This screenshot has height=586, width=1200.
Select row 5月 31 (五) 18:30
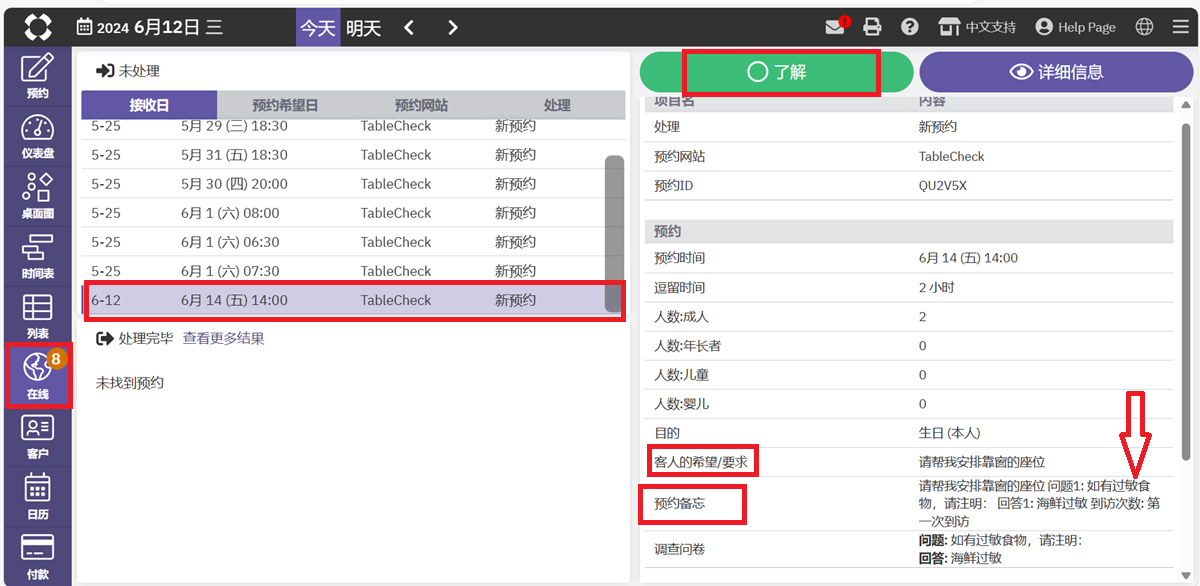[343, 155]
